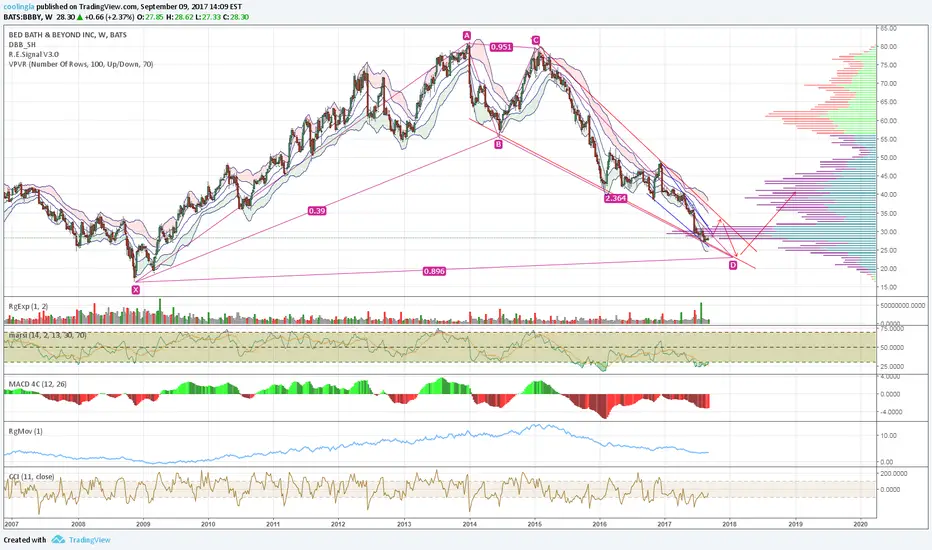Image resolution: width=932 pixels, height=550 pixels.
Task: Select the VPVR indicator legend
Action: coord(81,64)
